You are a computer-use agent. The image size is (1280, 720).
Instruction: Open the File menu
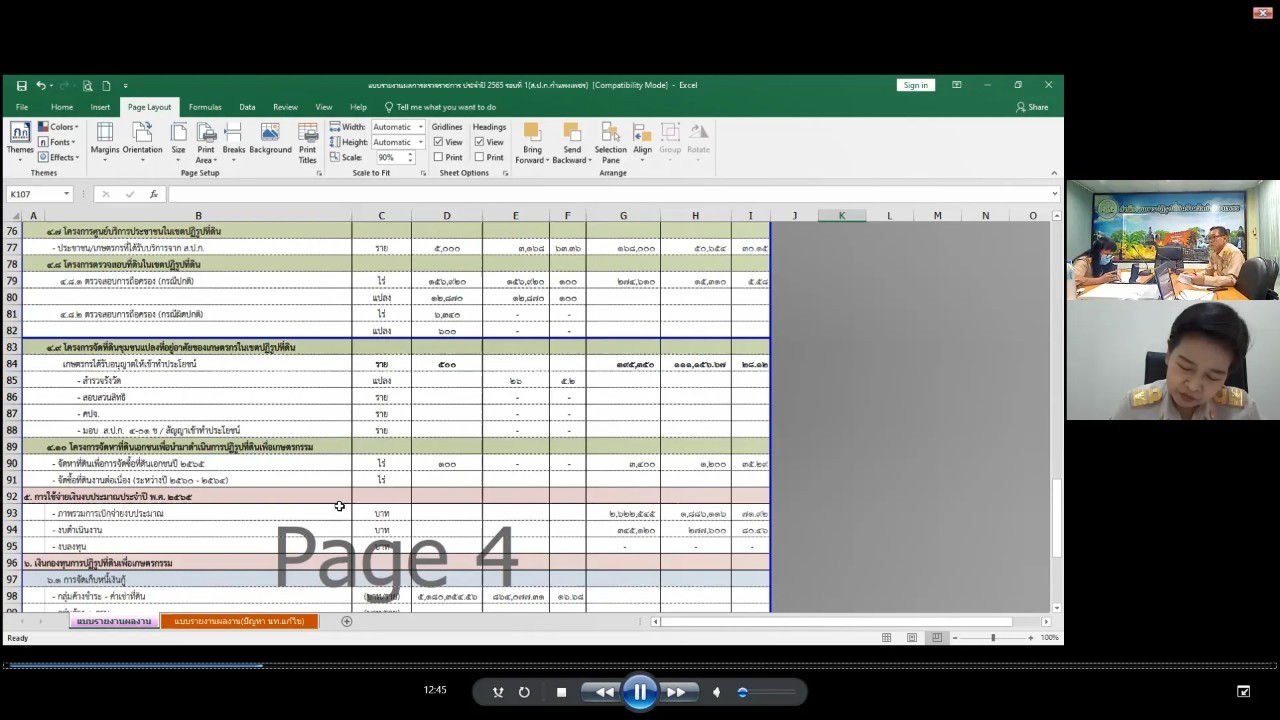[x=22, y=107]
